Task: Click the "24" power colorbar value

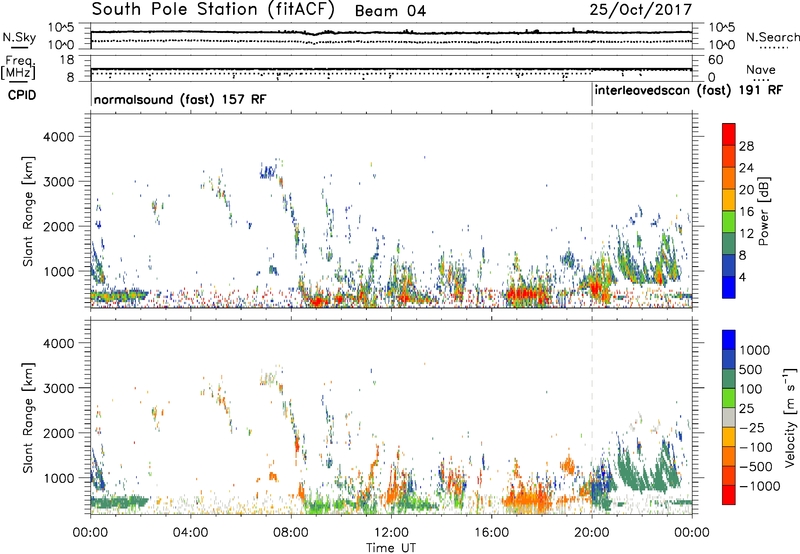Action: [746, 168]
